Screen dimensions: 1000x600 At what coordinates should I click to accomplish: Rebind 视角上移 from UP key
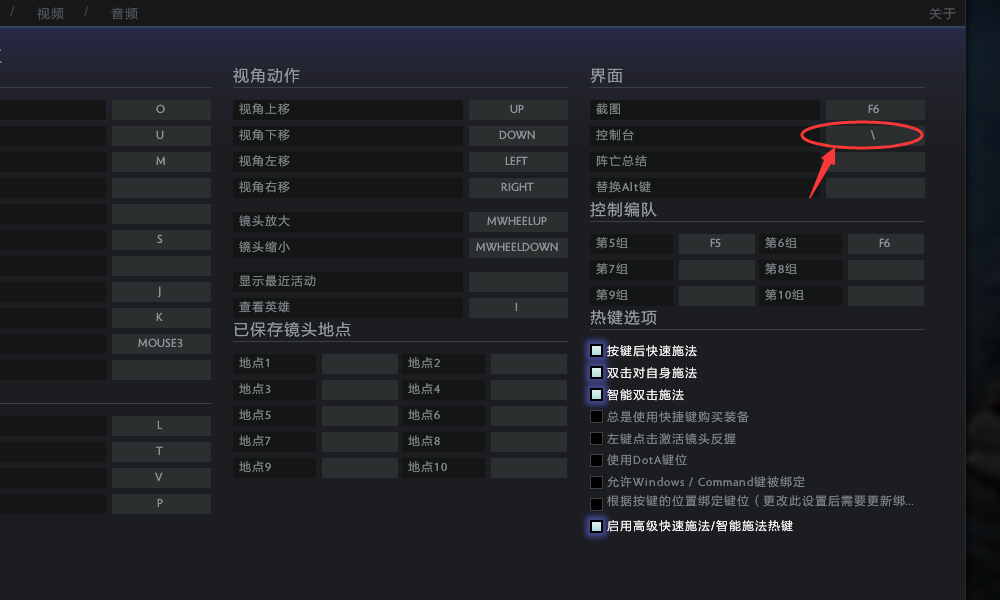518,109
